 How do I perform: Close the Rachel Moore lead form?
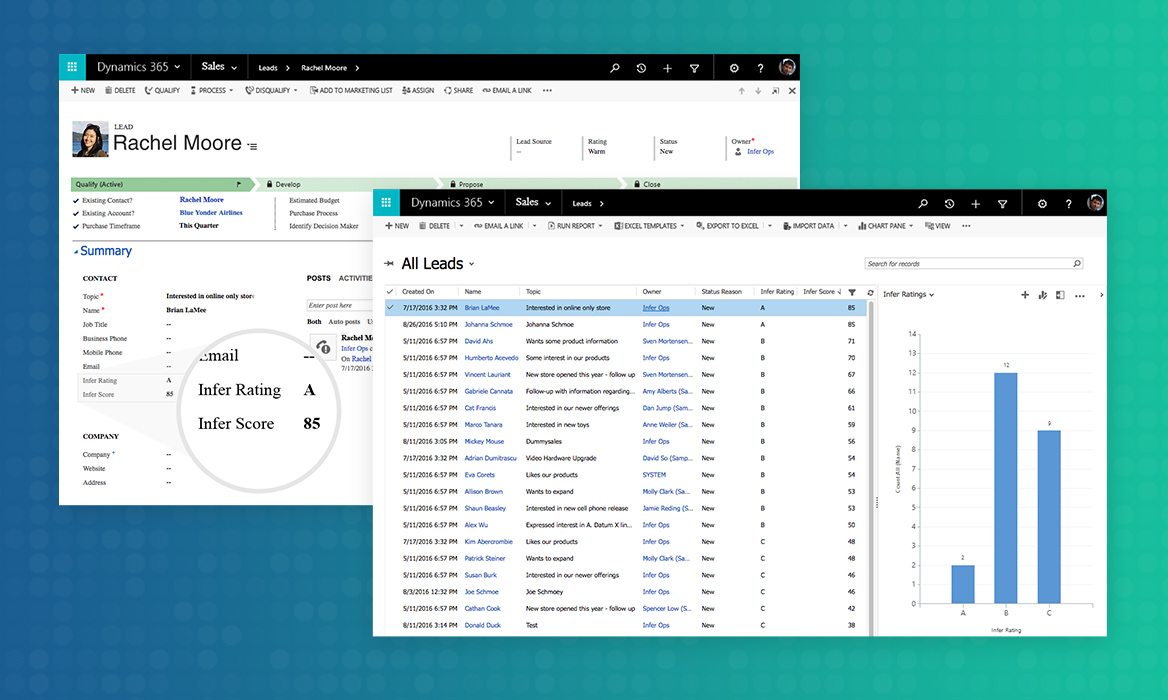(792, 91)
